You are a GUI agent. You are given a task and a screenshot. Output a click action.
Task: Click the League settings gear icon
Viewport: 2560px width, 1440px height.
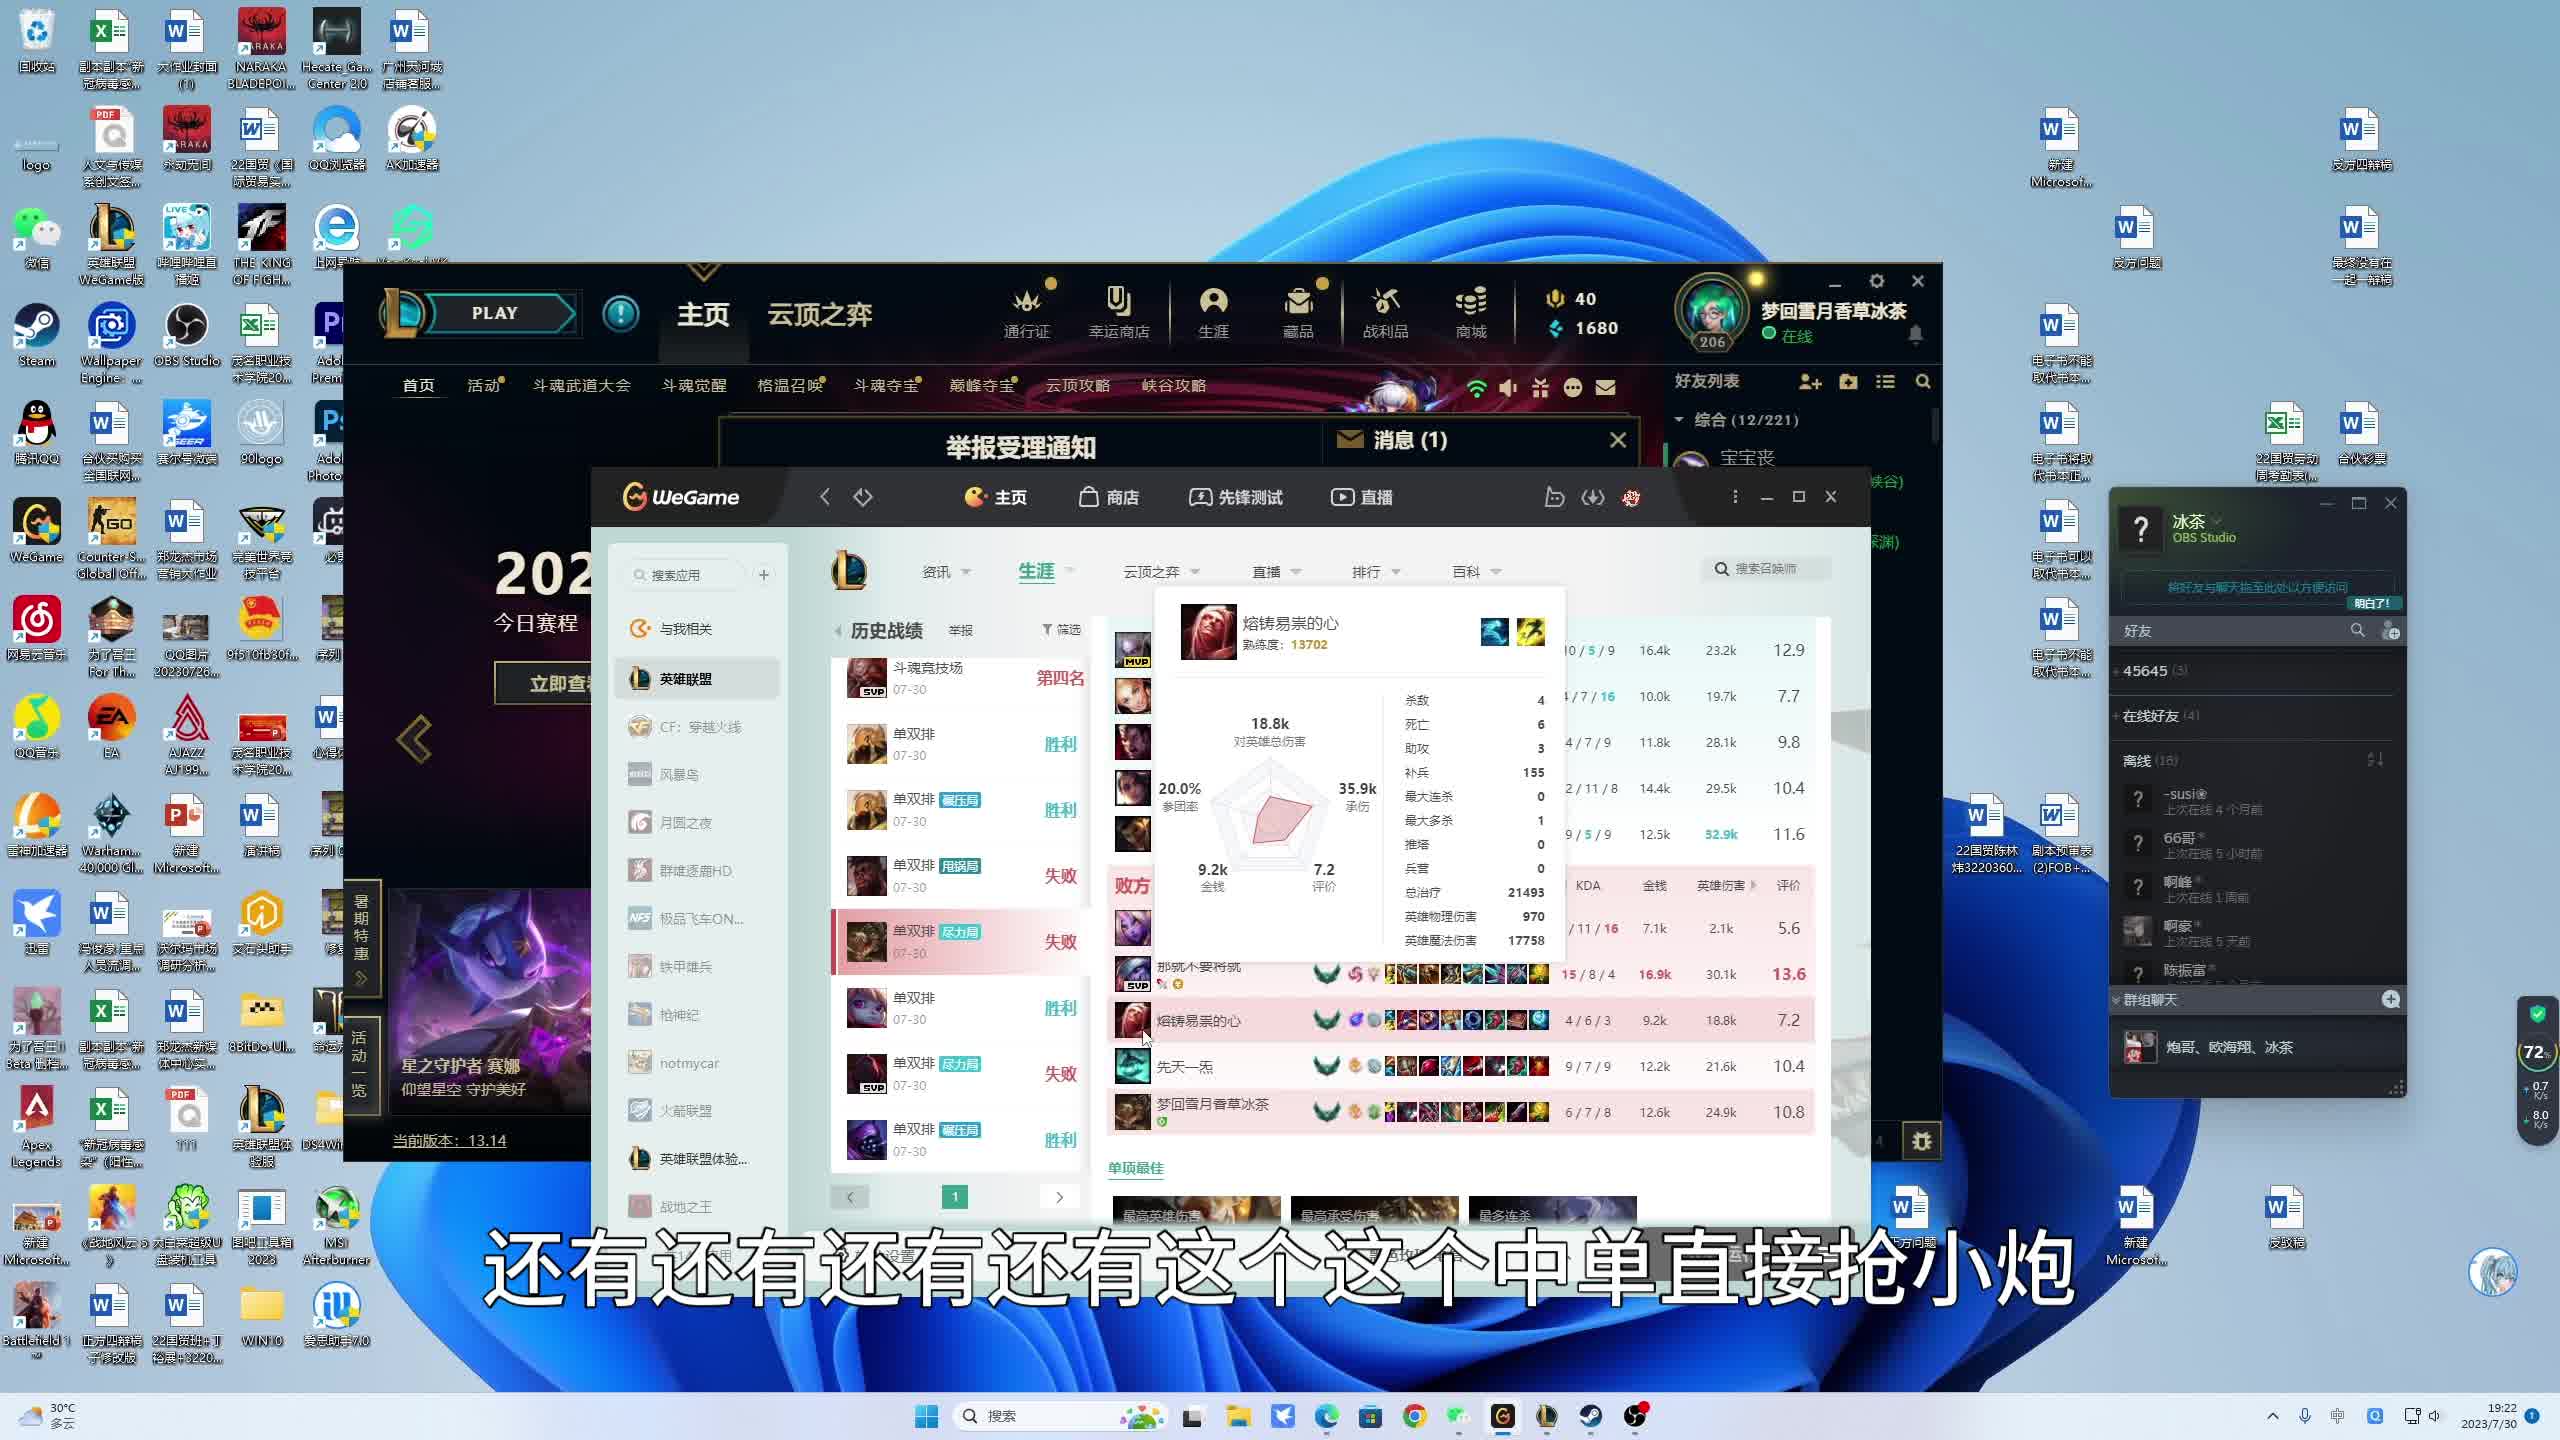(x=1876, y=281)
